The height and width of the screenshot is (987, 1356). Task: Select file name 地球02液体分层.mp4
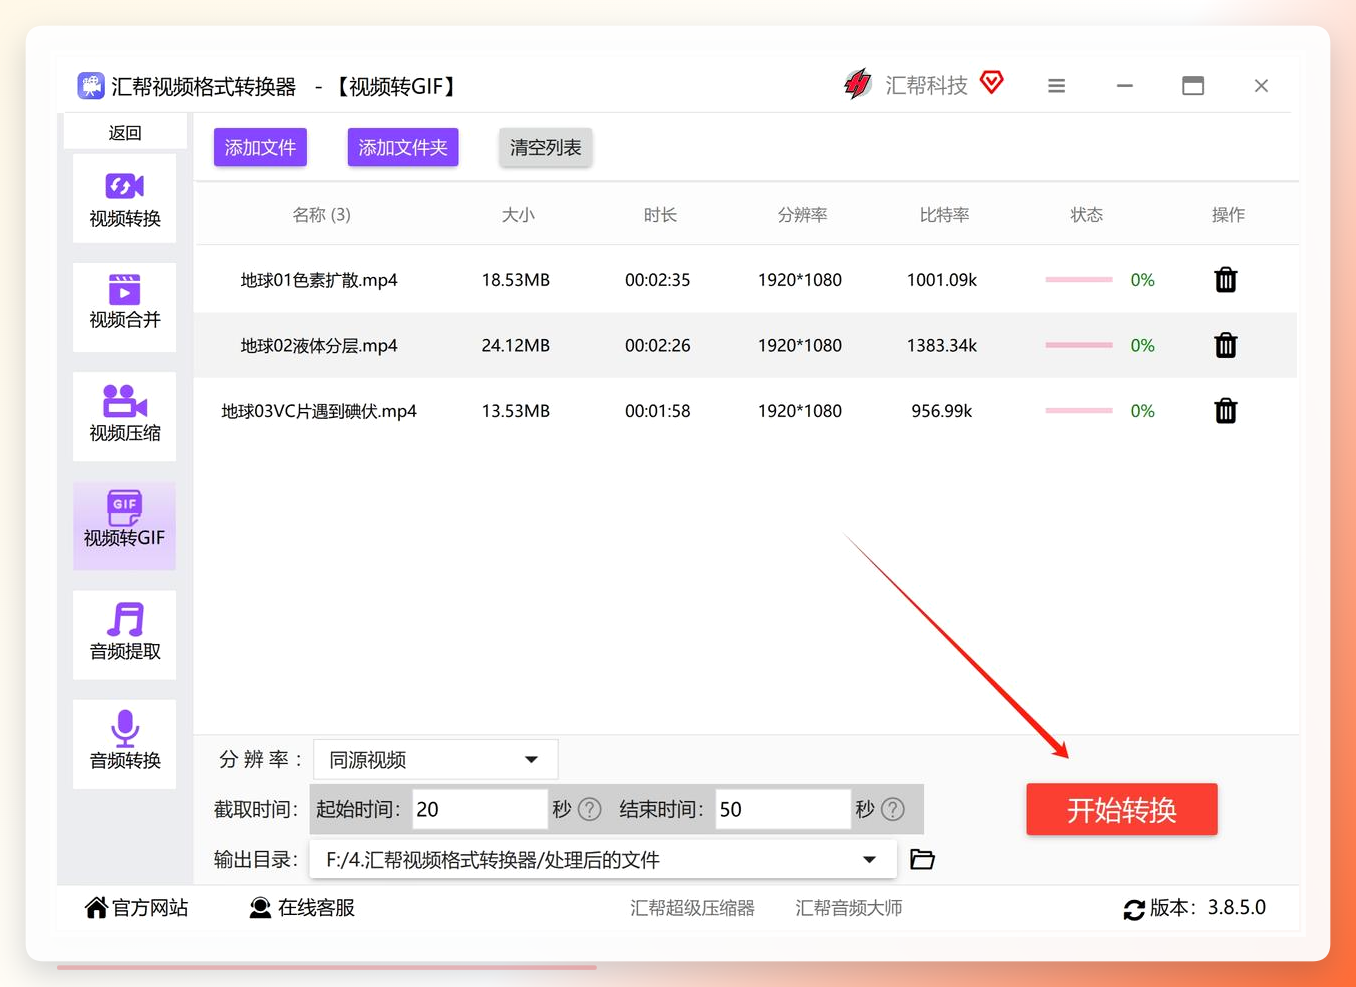pyautogui.click(x=319, y=346)
